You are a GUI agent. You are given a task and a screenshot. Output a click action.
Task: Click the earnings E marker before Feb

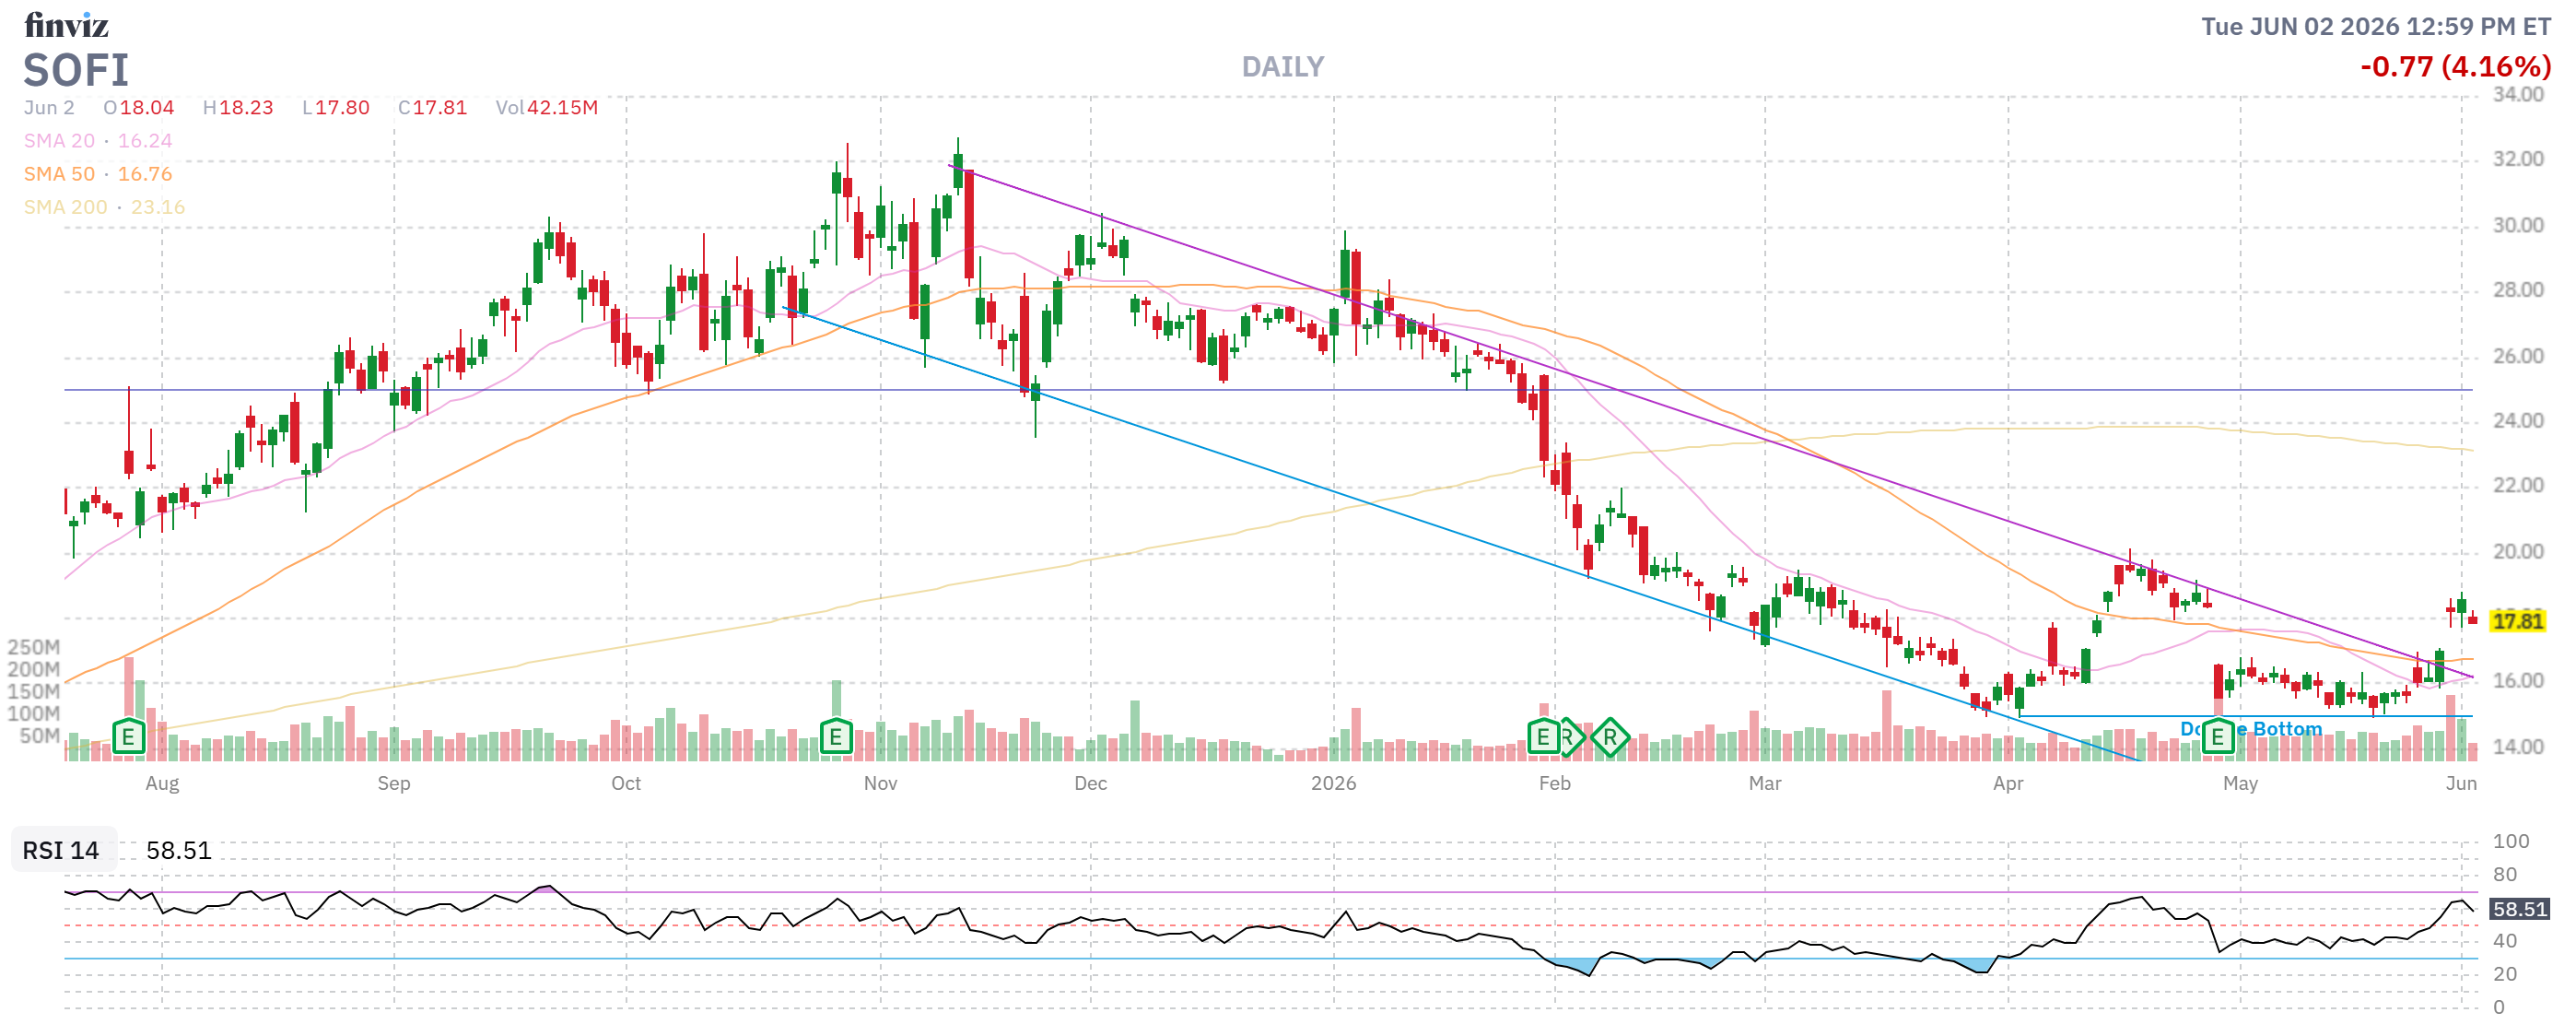(x=1543, y=738)
